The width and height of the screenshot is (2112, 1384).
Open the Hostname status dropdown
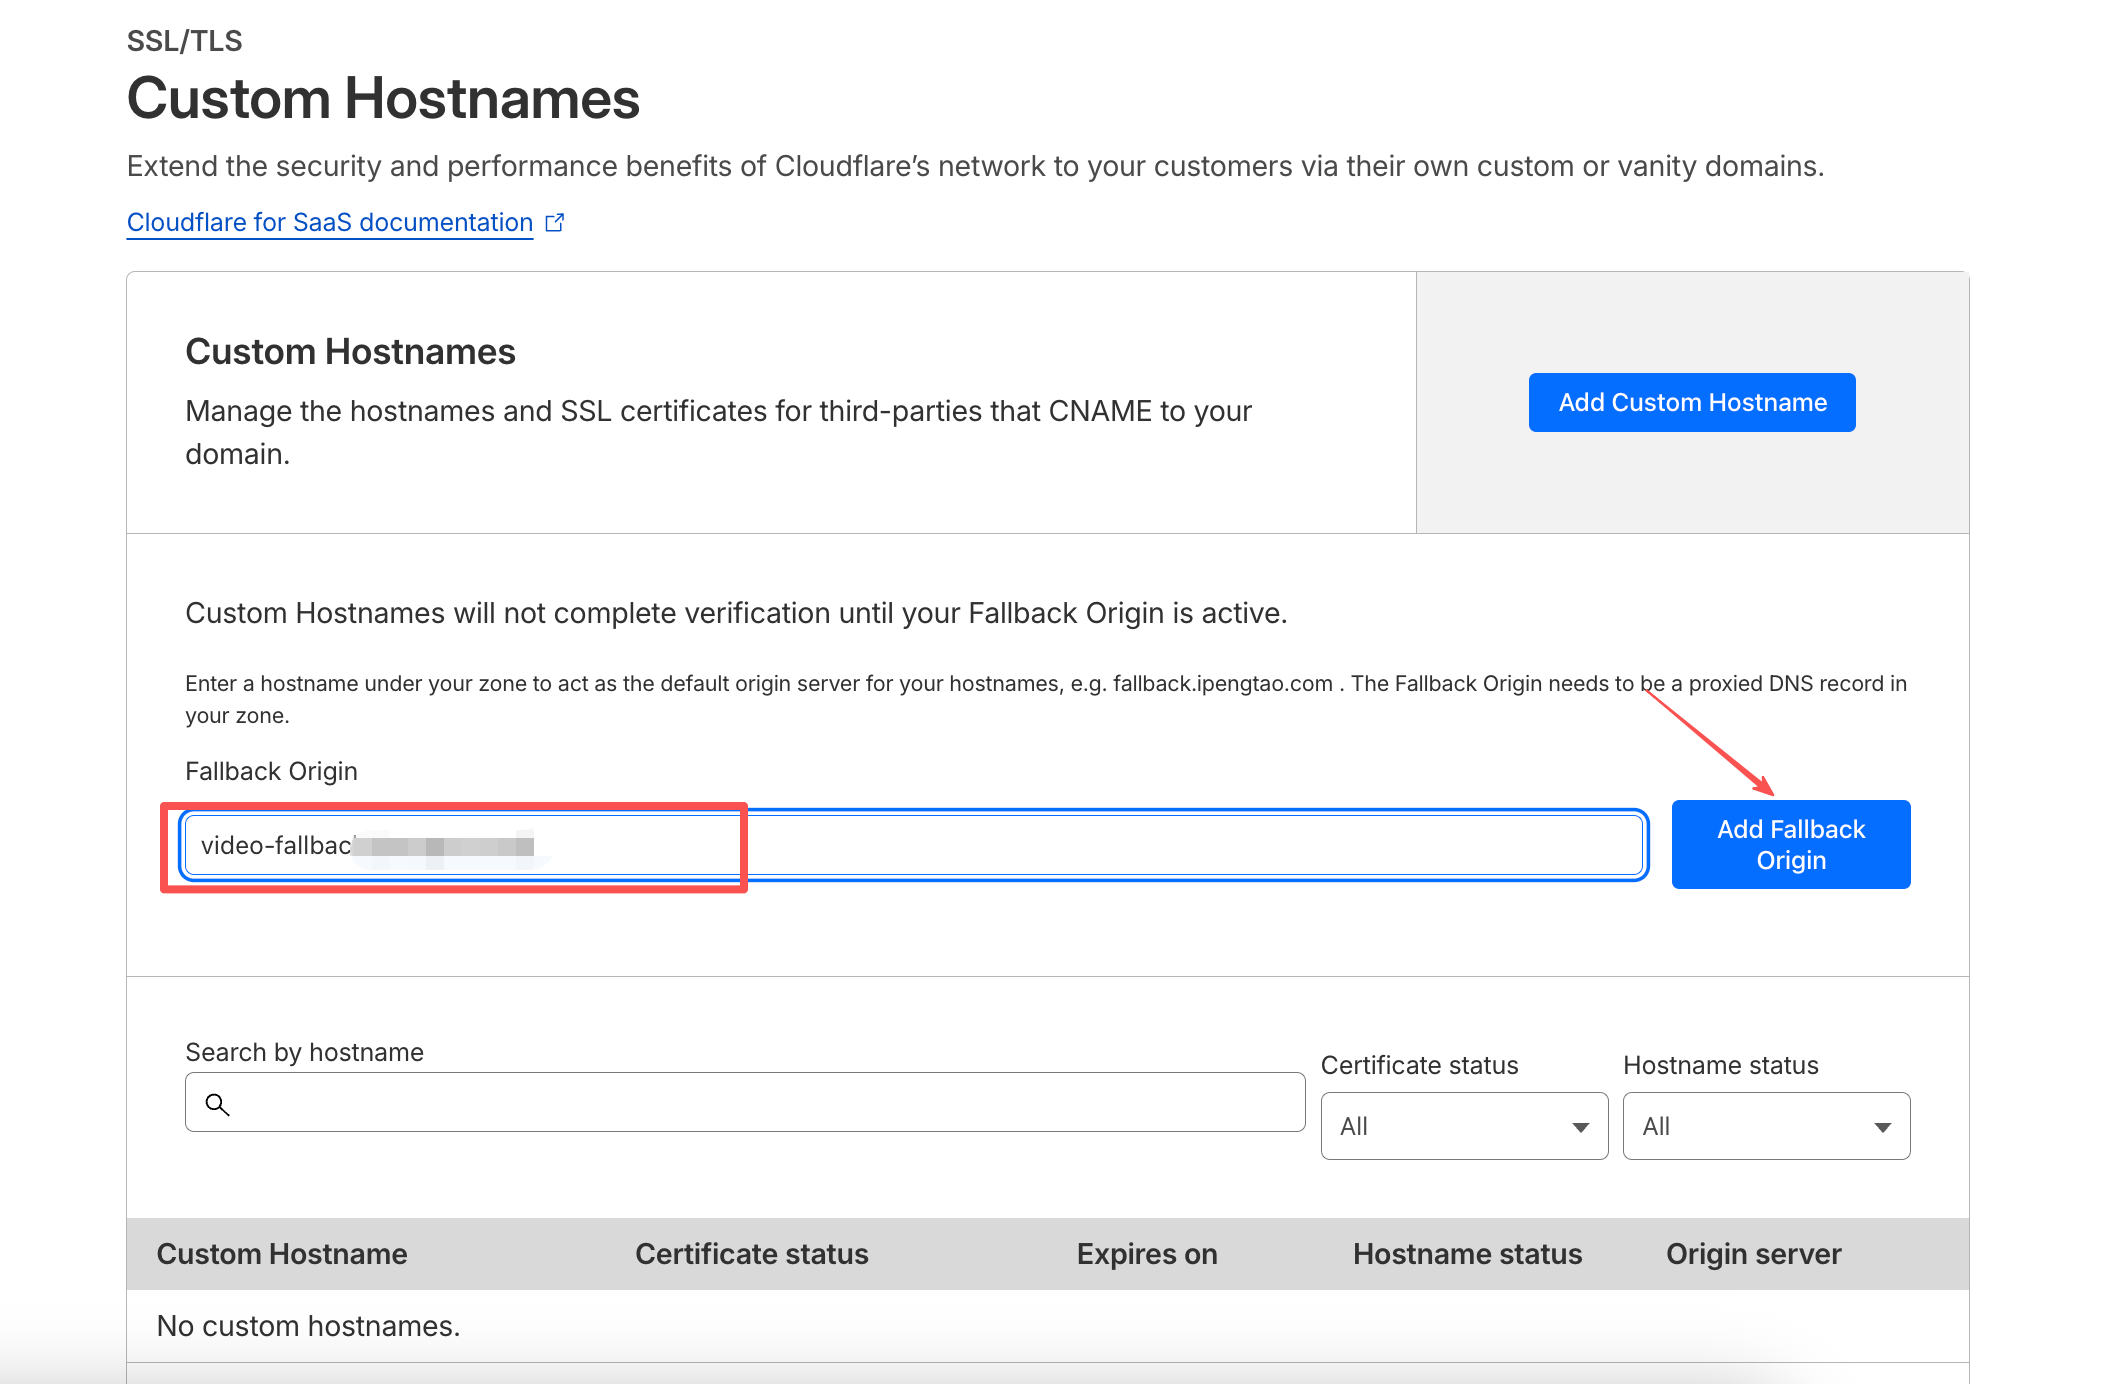1766,1126
